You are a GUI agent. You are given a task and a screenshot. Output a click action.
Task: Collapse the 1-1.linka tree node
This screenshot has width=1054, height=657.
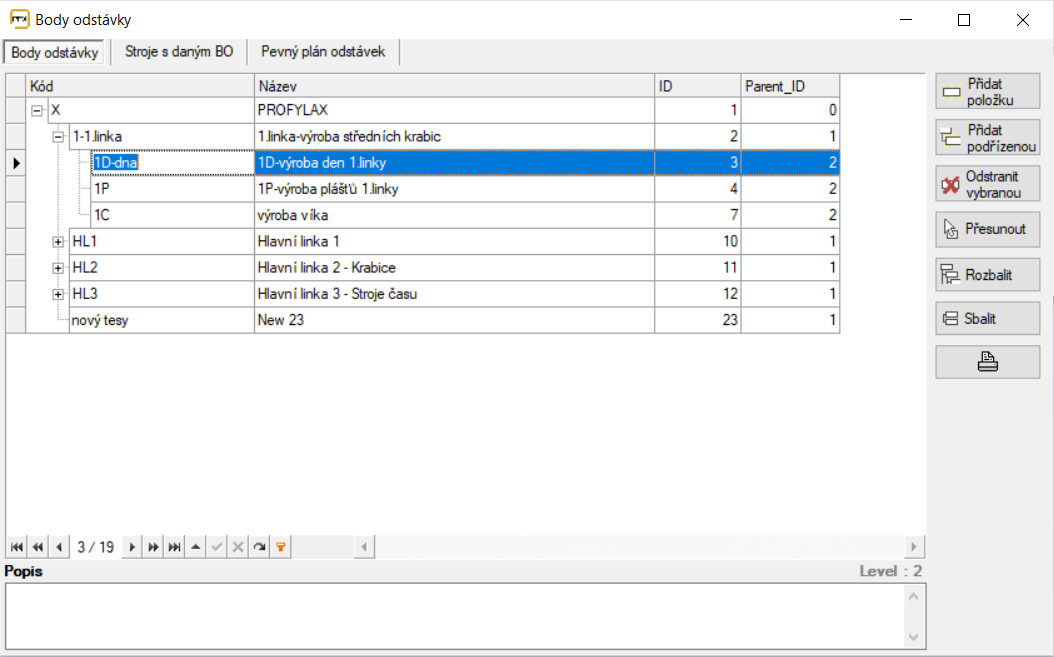tap(58, 137)
